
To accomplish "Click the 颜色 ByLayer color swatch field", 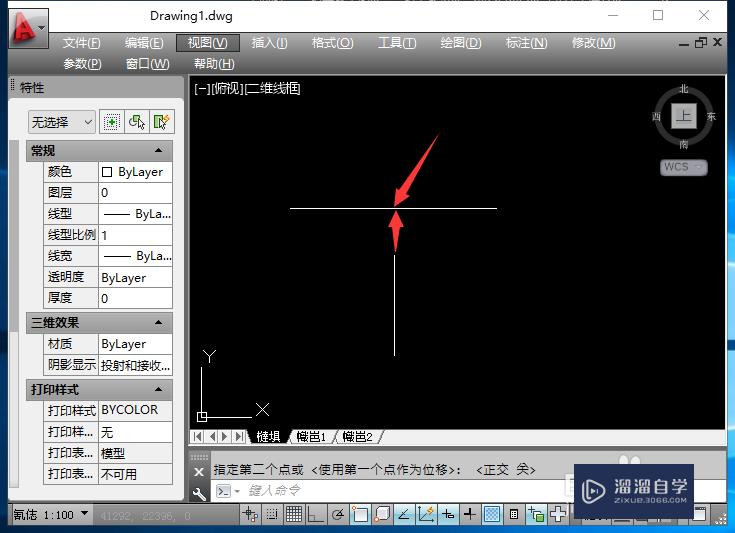I will coord(135,172).
